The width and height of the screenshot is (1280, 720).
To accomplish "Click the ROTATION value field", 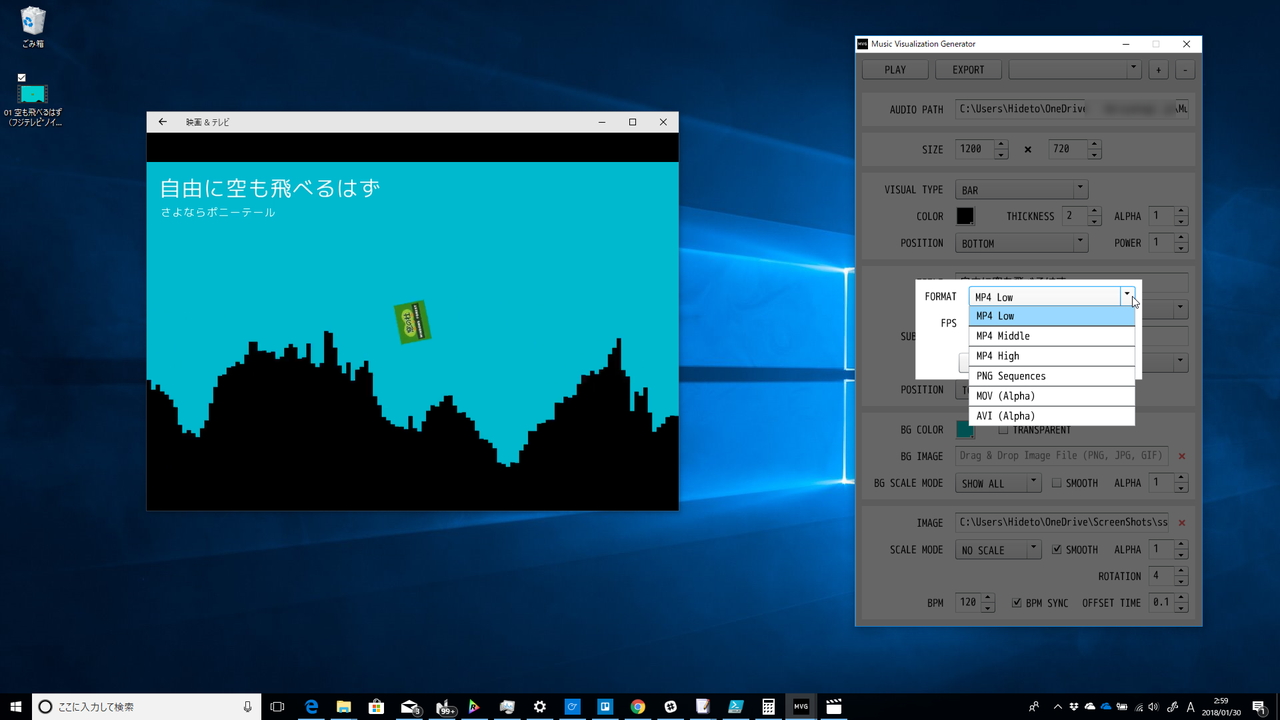I will pyautogui.click(x=1161, y=576).
